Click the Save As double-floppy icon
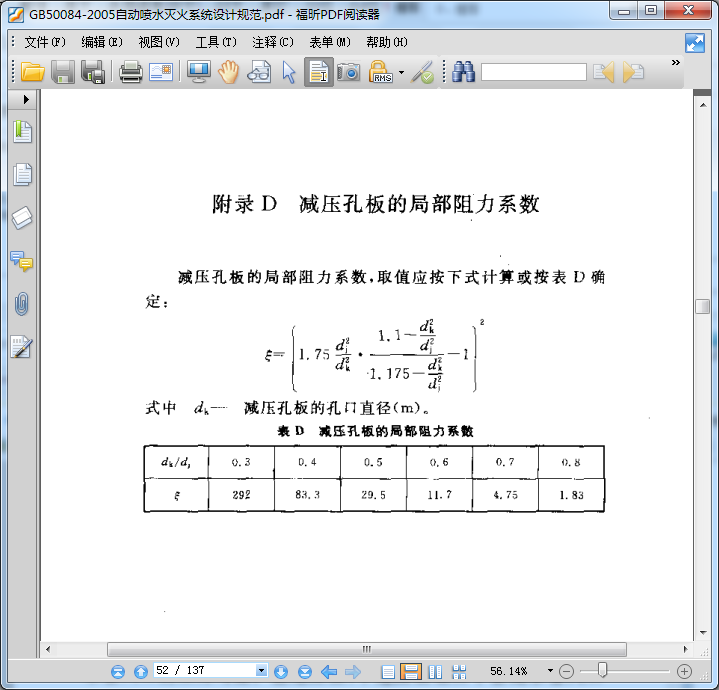Image resolution: width=719 pixels, height=690 pixels. 93,72
